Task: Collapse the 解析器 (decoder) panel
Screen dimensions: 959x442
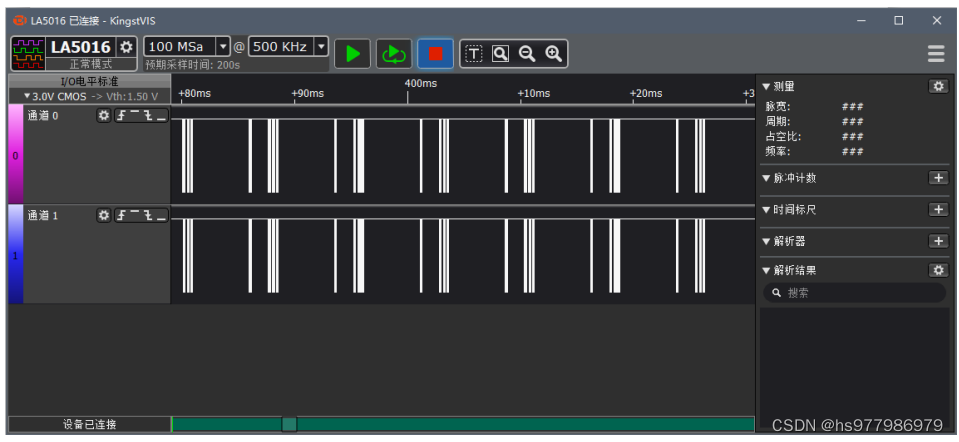Action: [x=766, y=241]
